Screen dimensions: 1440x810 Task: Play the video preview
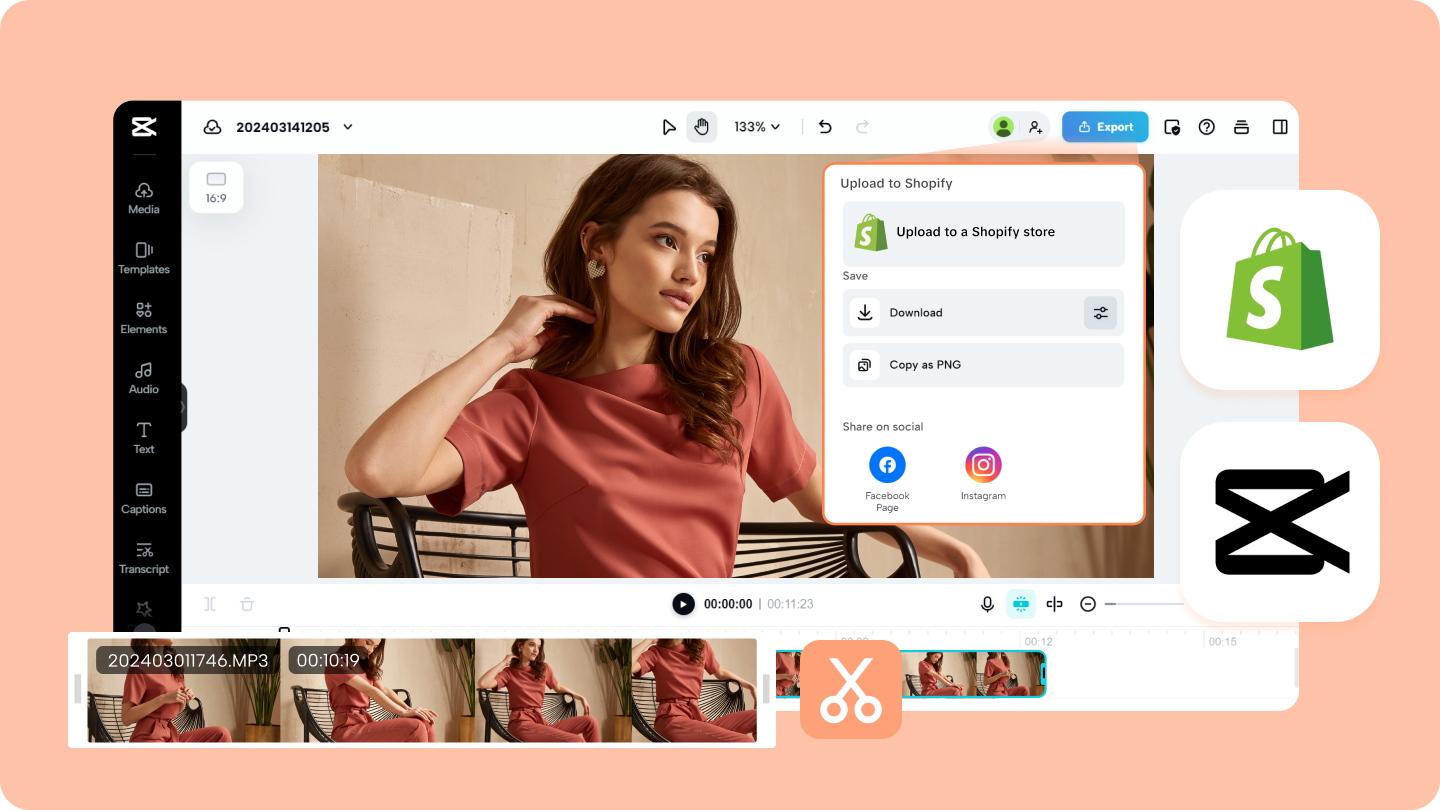point(683,604)
